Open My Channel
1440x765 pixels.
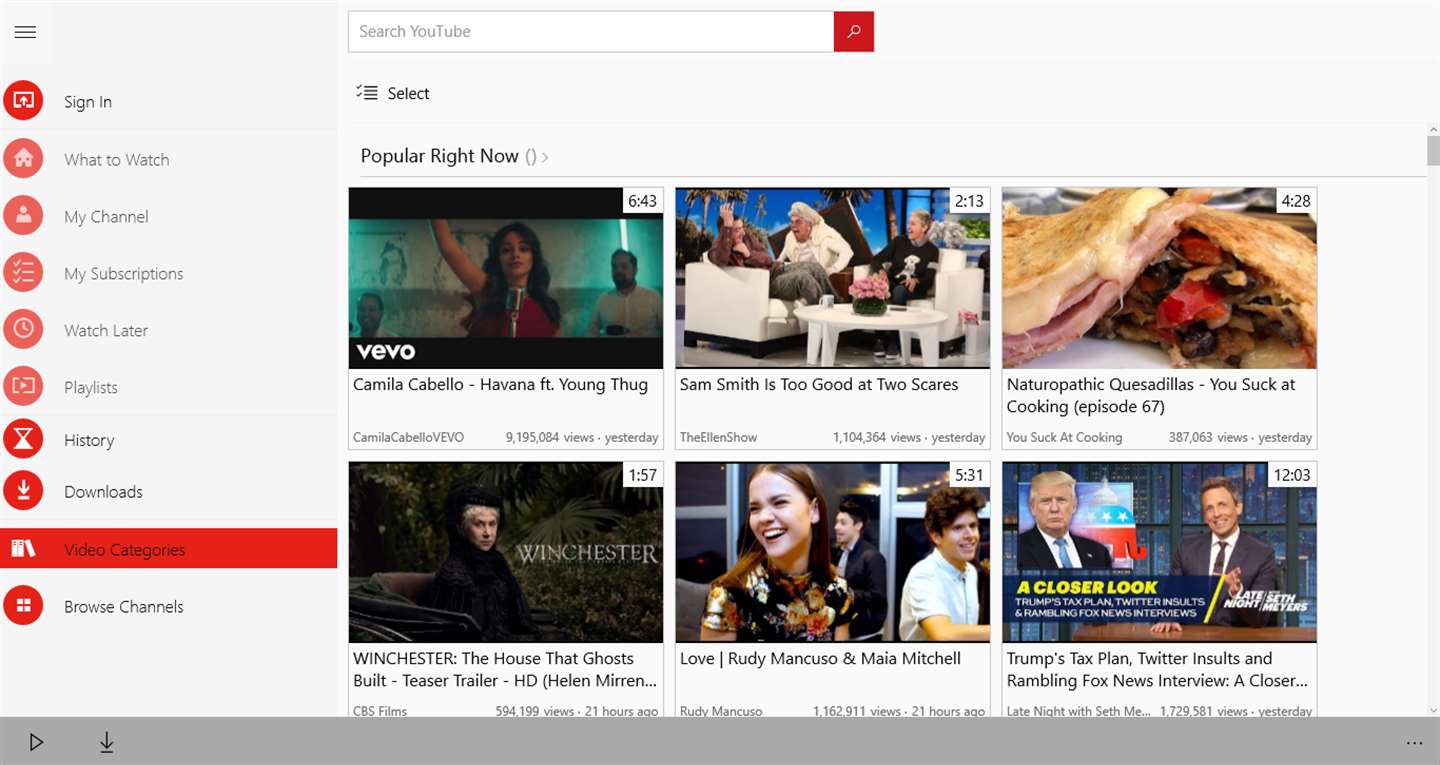pyautogui.click(x=168, y=216)
